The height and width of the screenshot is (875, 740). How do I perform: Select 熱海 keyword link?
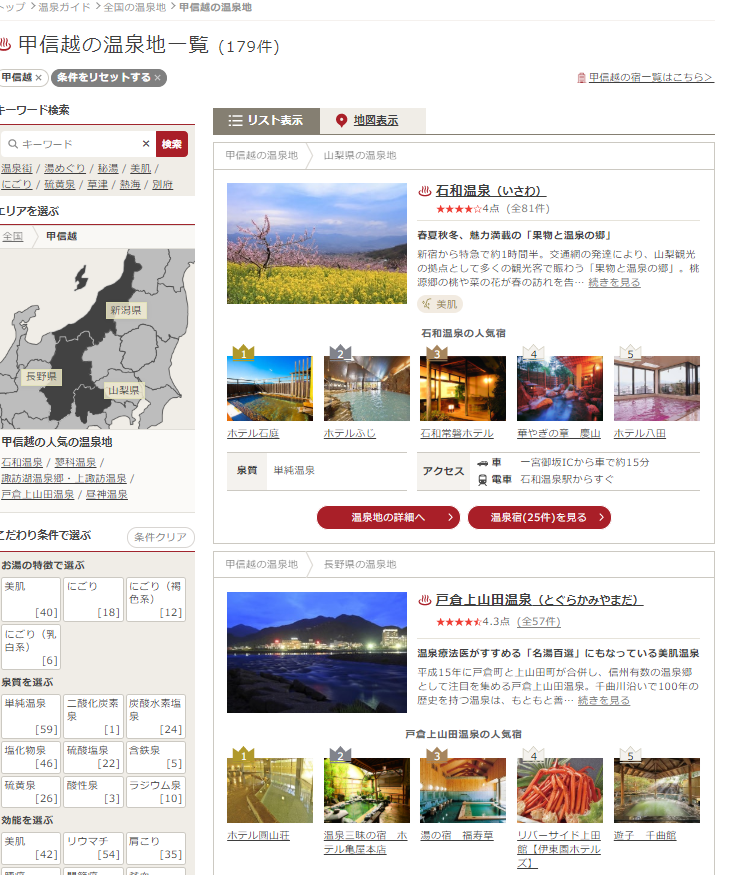[130, 184]
